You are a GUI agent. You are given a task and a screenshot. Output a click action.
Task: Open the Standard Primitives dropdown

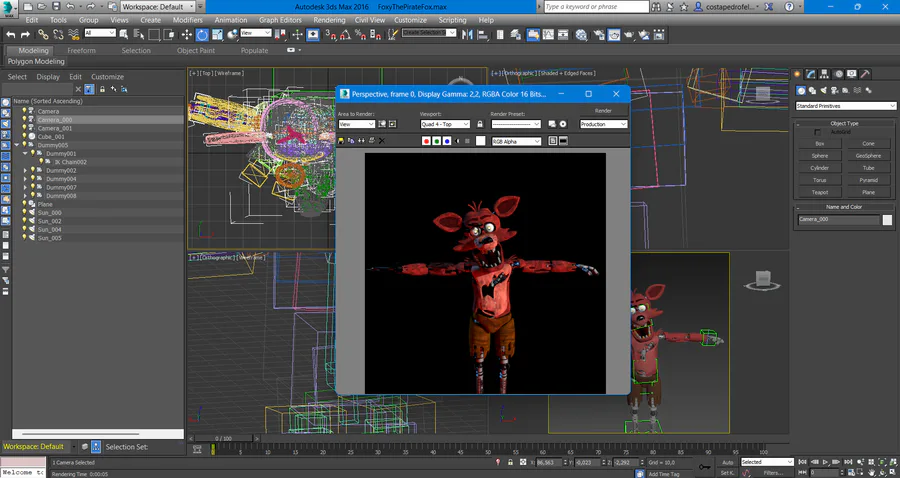[x=846, y=106]
